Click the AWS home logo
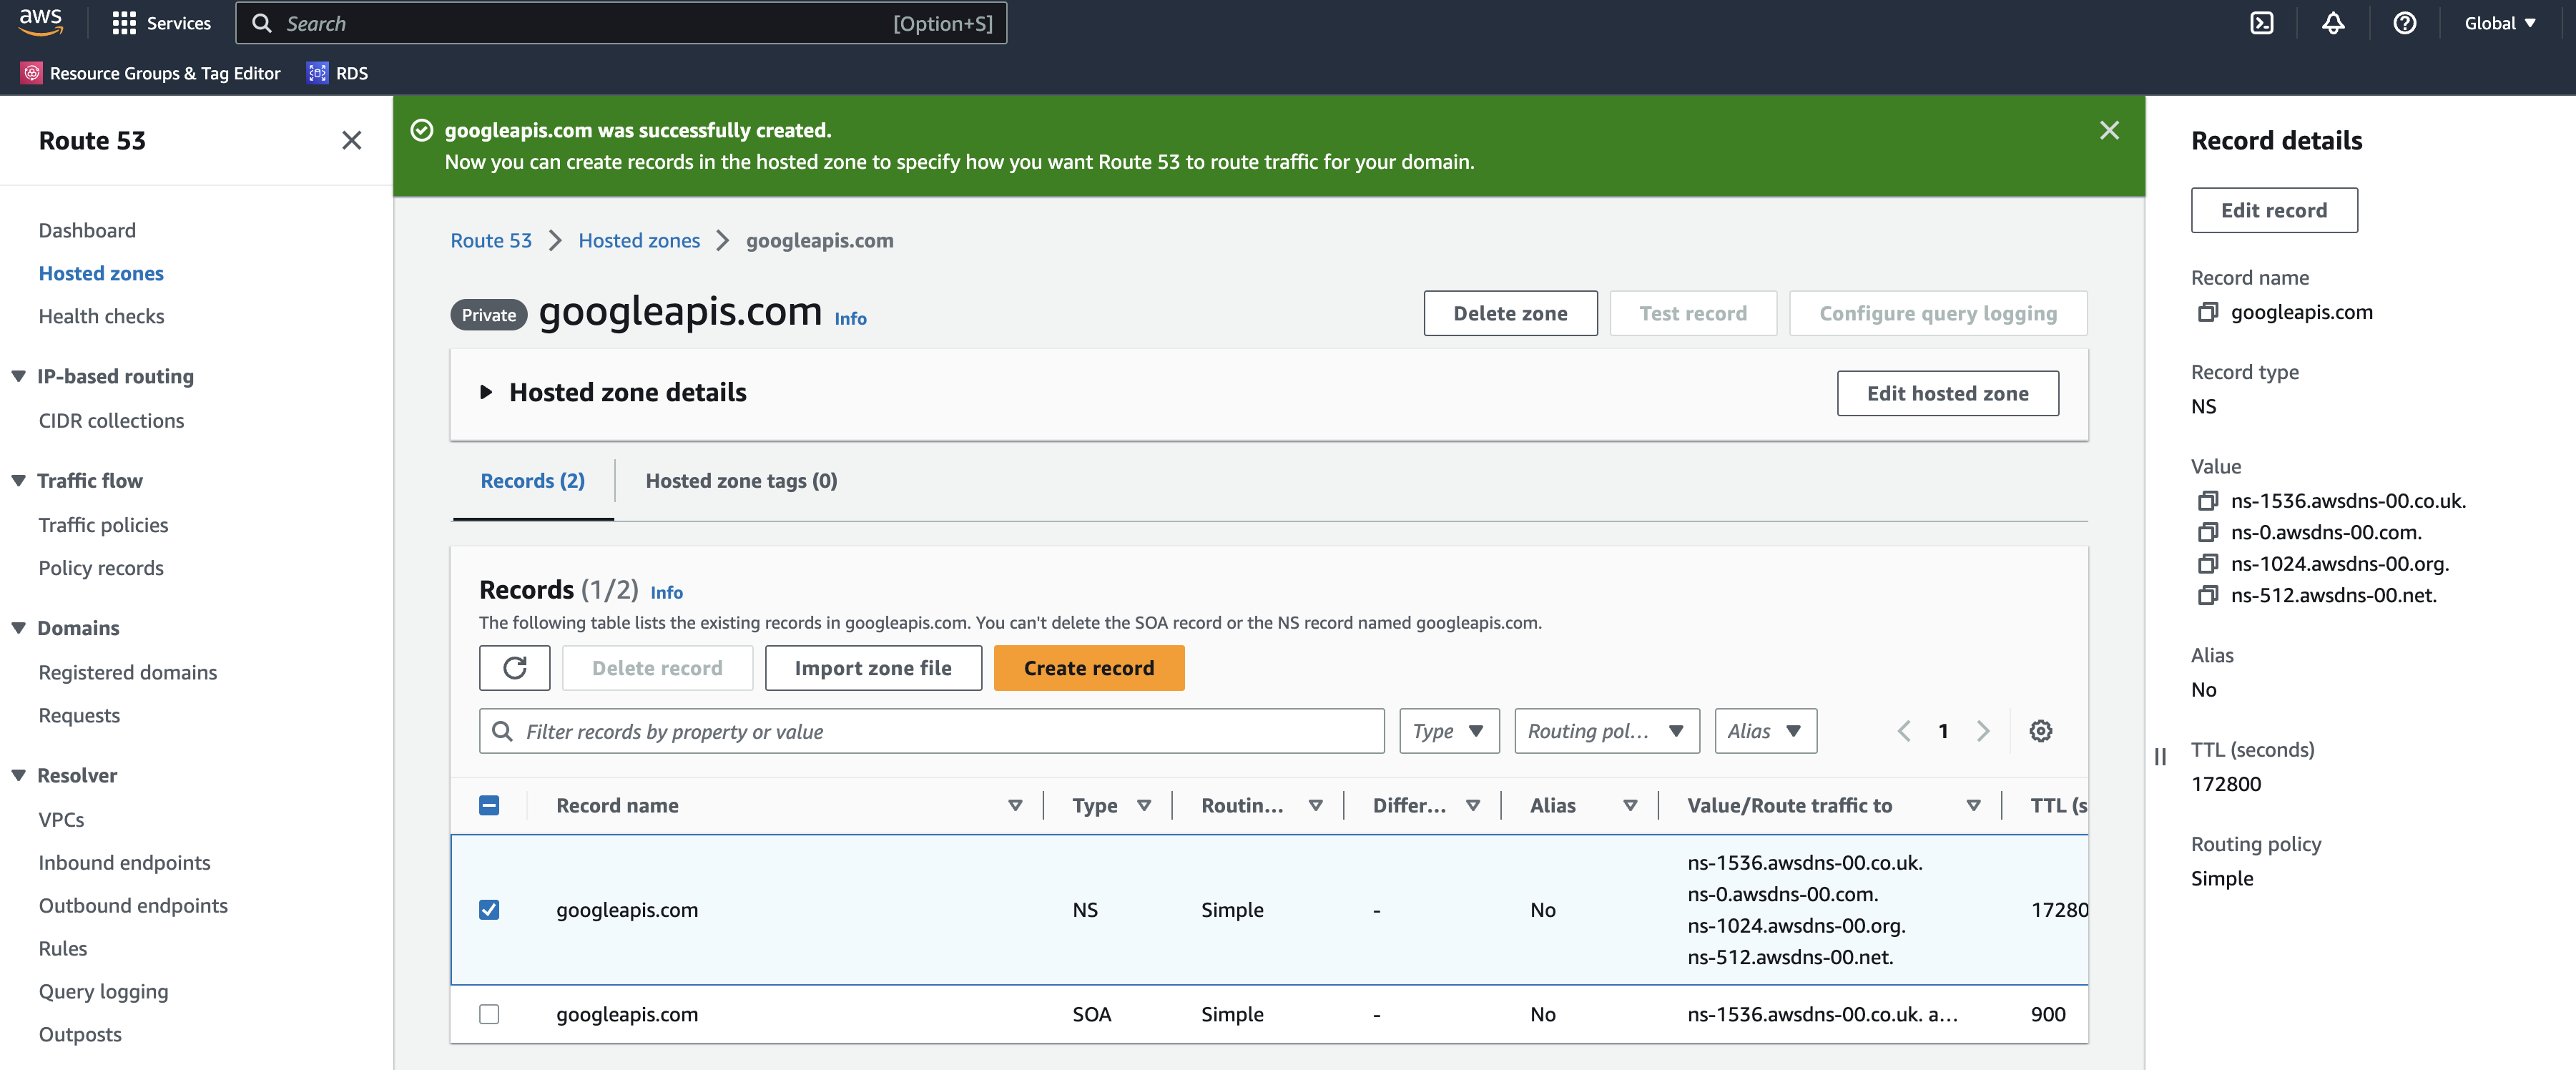2576x1070 pixels. coord(40,22)
